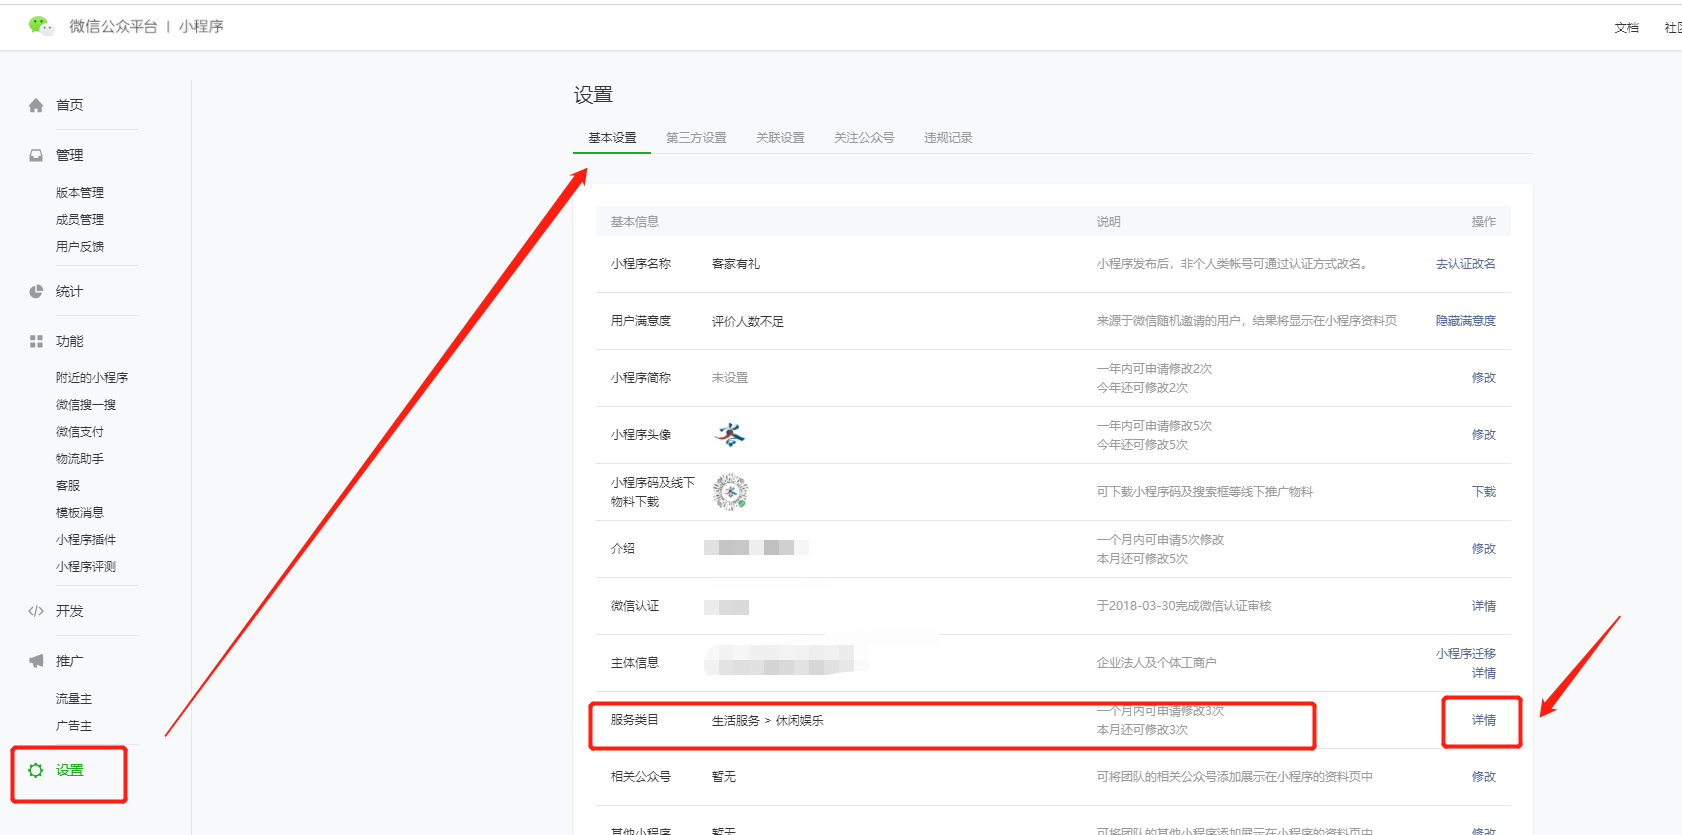Click 修改 in the 介绍 row

[x=1484, y=548]
